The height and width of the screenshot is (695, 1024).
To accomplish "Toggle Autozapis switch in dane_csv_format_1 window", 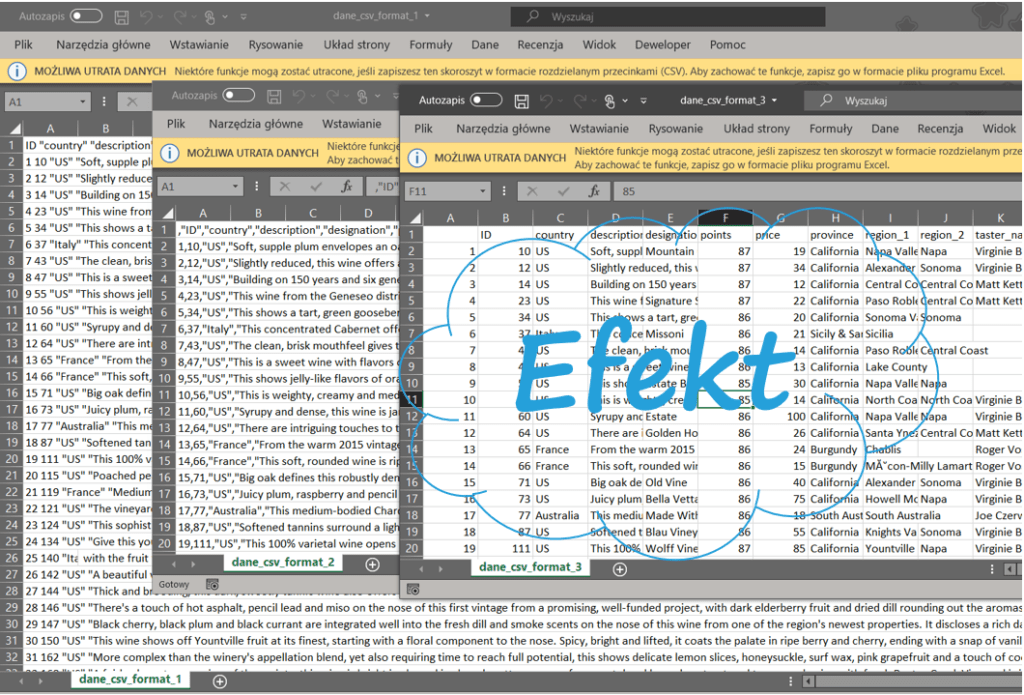I will point(85,17).
